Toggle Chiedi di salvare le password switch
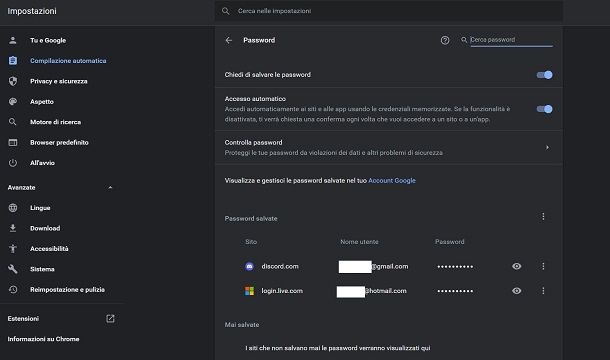610x360 pixels. (545, 75)
